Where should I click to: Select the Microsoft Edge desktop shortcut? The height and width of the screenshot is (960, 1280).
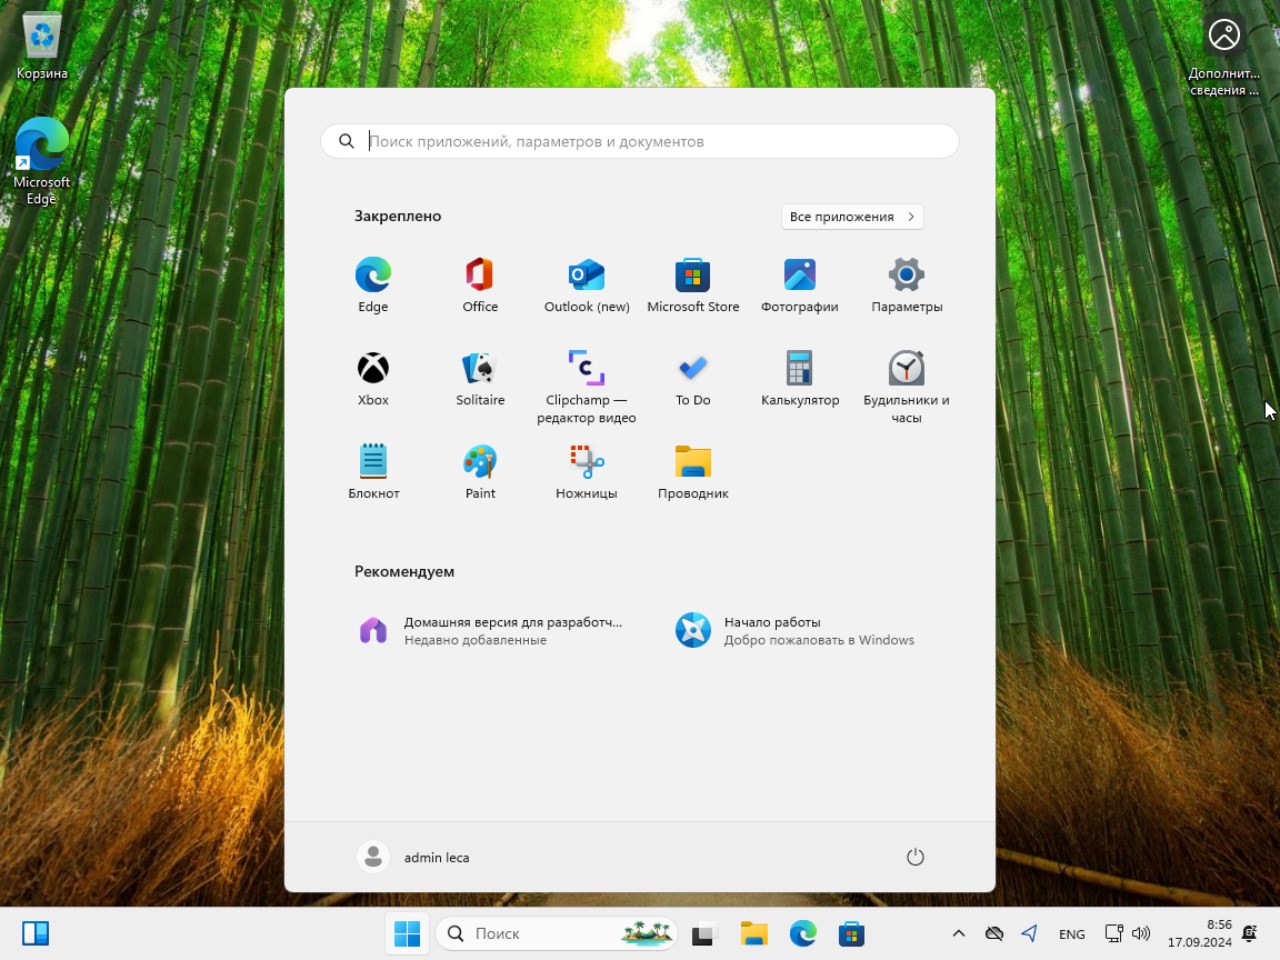42,161
